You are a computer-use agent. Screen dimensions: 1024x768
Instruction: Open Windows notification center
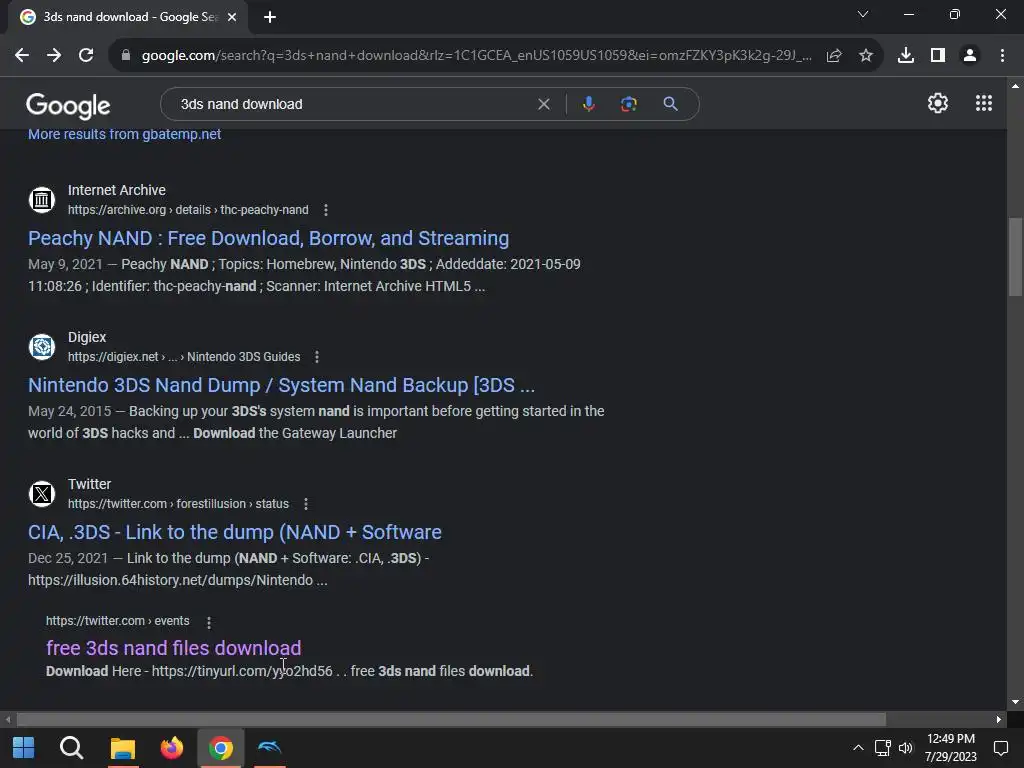point(1000,748)
